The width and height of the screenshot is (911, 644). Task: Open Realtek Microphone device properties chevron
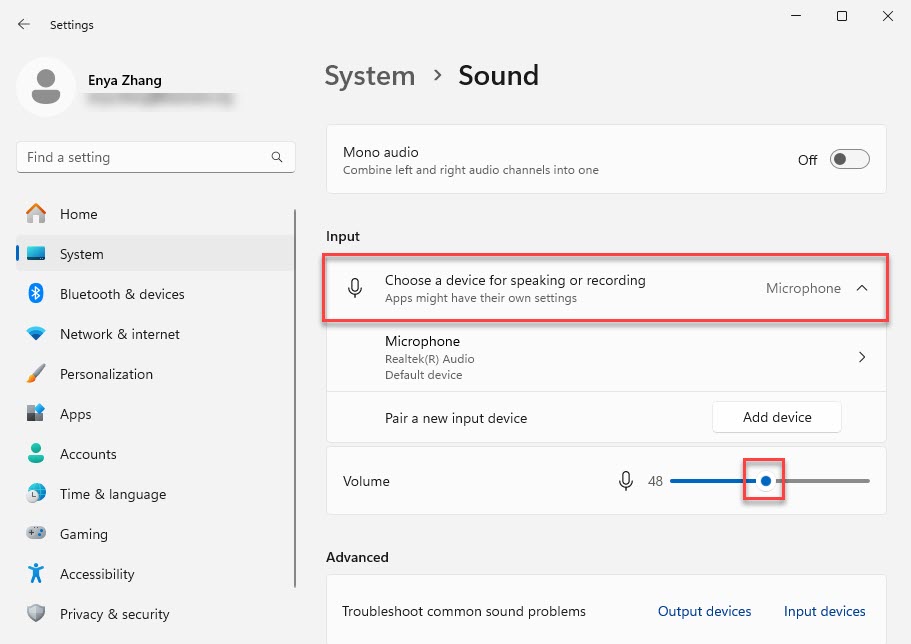[861, 357]
